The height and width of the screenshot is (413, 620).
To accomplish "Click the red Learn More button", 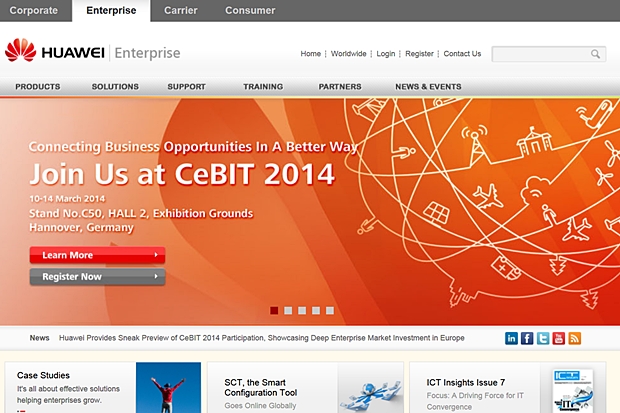I will (97, 255).
